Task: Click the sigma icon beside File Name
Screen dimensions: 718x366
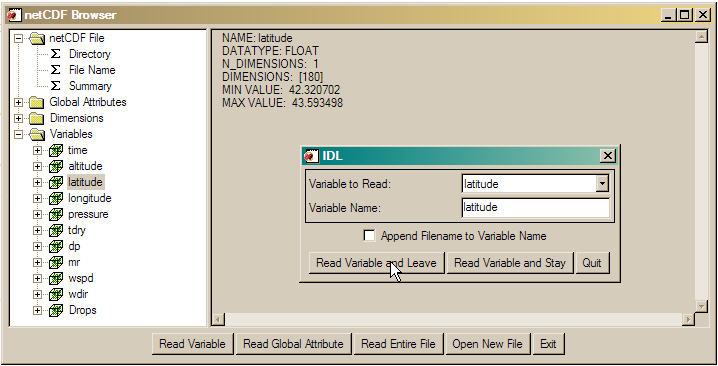Action: pos(55,70)
